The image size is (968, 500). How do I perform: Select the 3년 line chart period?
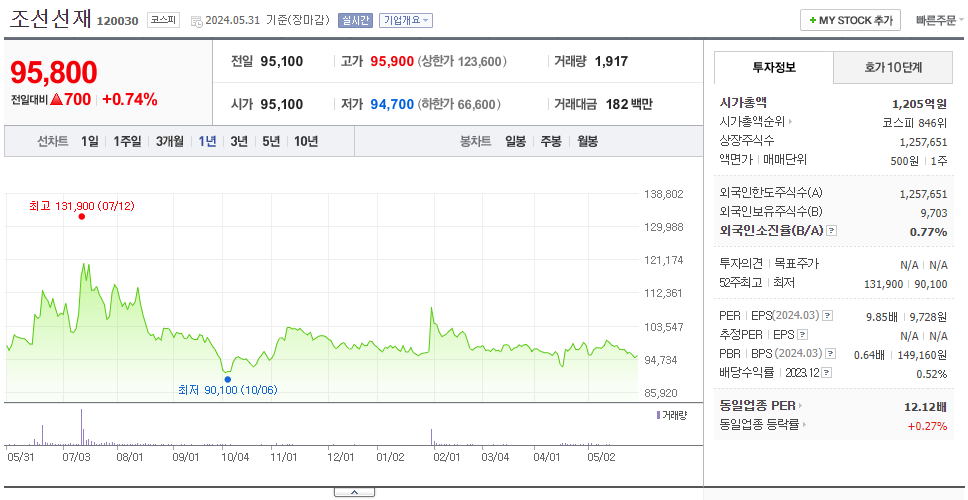pos(239,141)
